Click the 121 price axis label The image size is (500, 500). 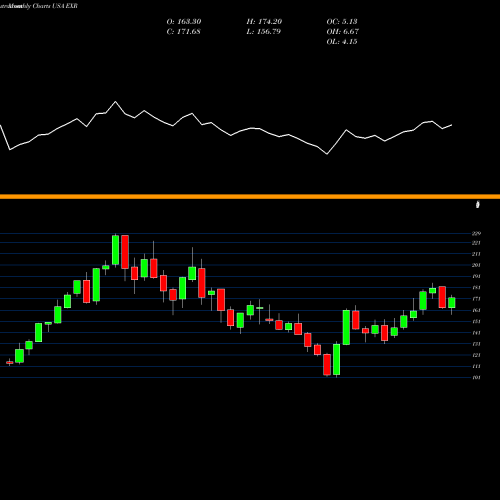(476, 355)
